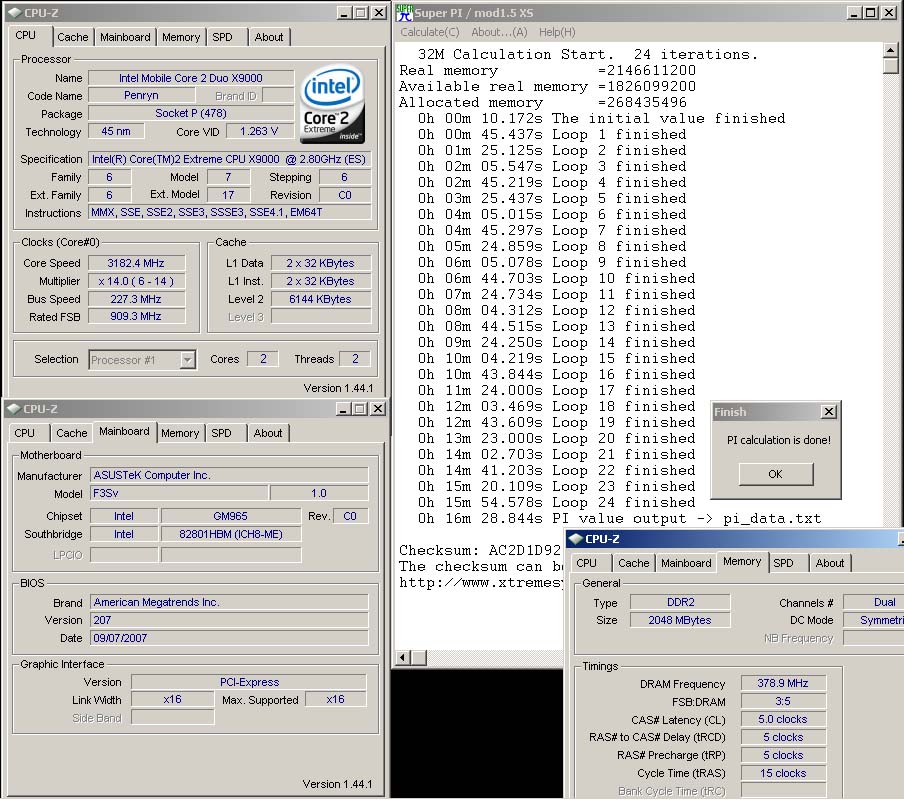The image size is (904, 800).
Task: Click the Core Speed 3182.4 MHz value
Action: [x=136, y=263]
